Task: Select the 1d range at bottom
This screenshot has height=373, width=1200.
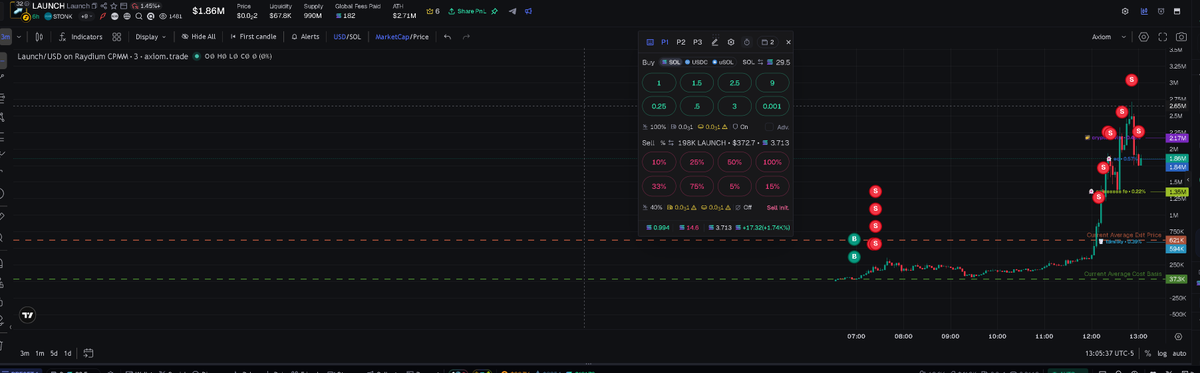Action: pos(67,353)
